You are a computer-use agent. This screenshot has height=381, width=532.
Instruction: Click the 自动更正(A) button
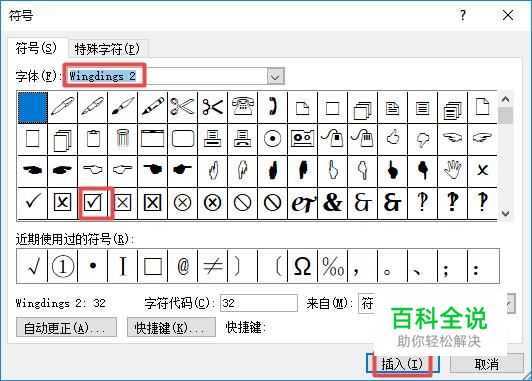pyautogui.click(x=66, y=327)
